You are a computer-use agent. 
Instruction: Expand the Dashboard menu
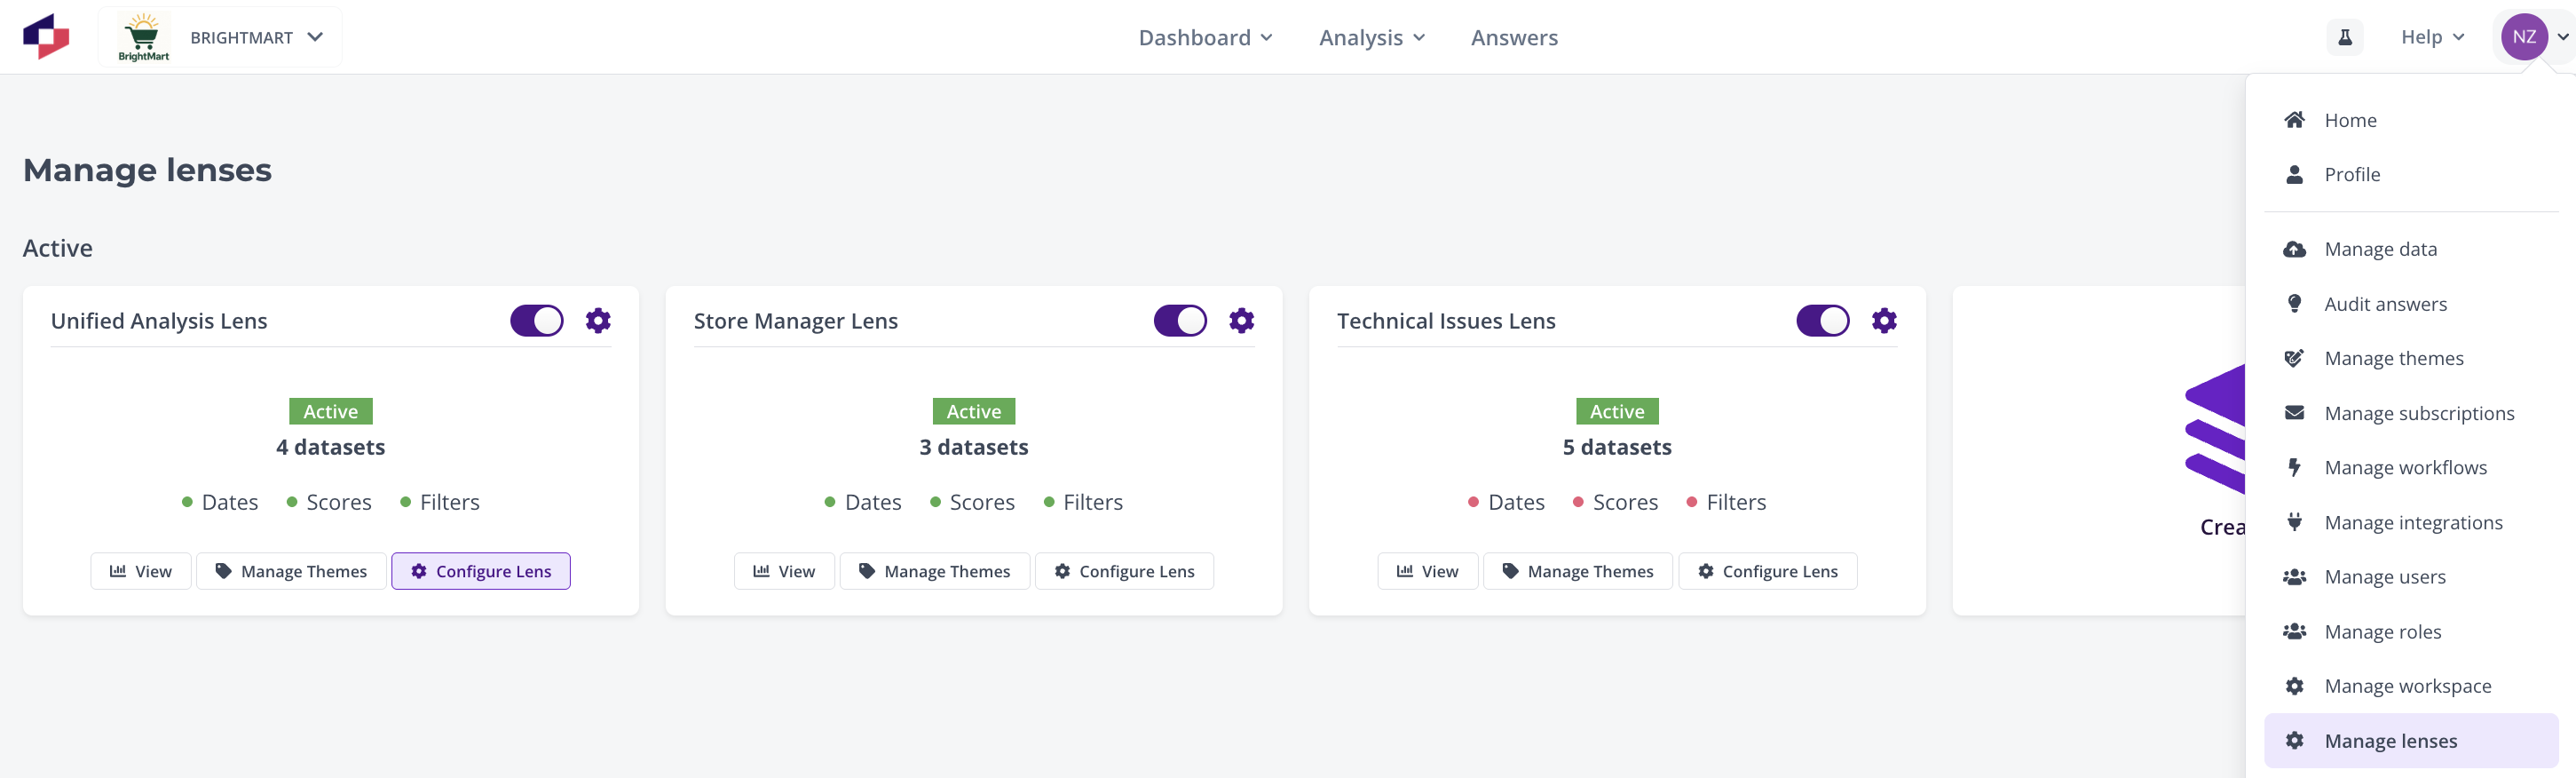pos(1205,37)
